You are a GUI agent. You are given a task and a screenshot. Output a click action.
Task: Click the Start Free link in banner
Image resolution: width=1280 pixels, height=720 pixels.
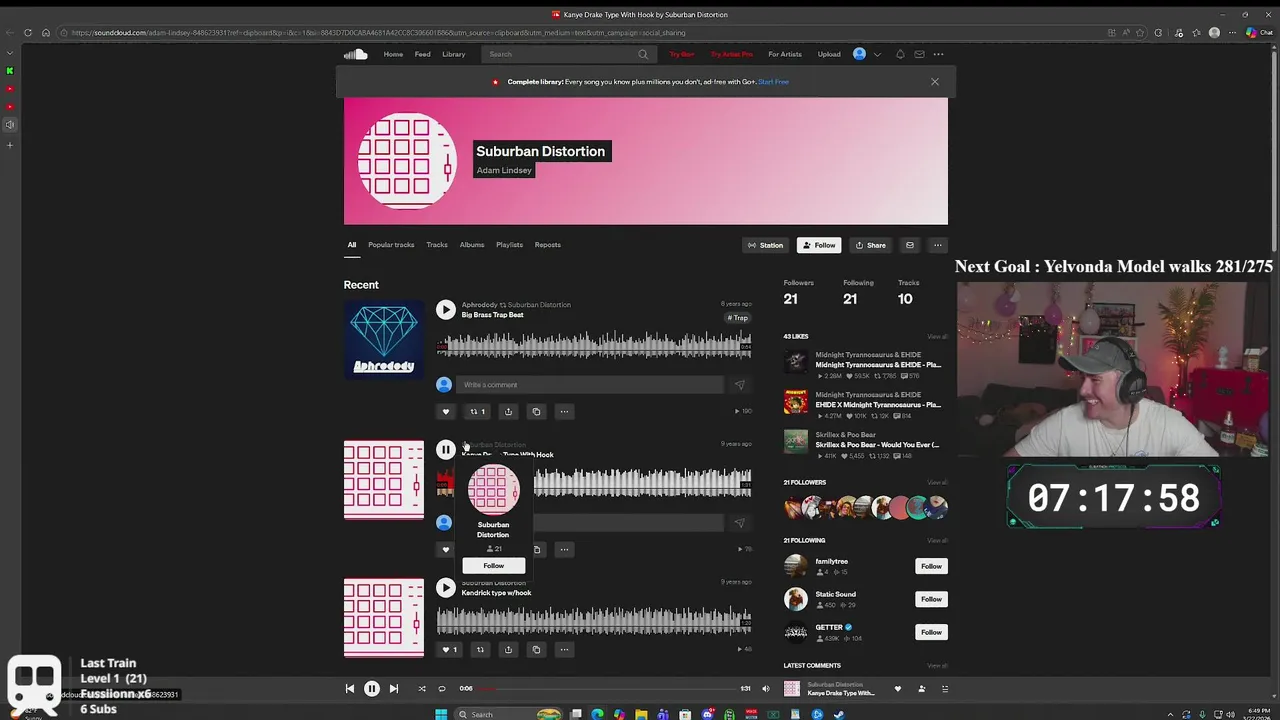point(773,82)
